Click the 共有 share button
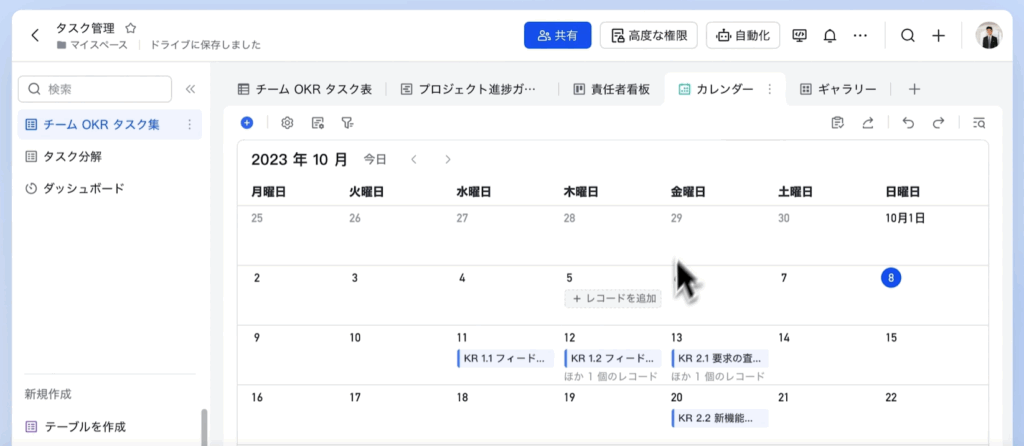 click(557, 36)
